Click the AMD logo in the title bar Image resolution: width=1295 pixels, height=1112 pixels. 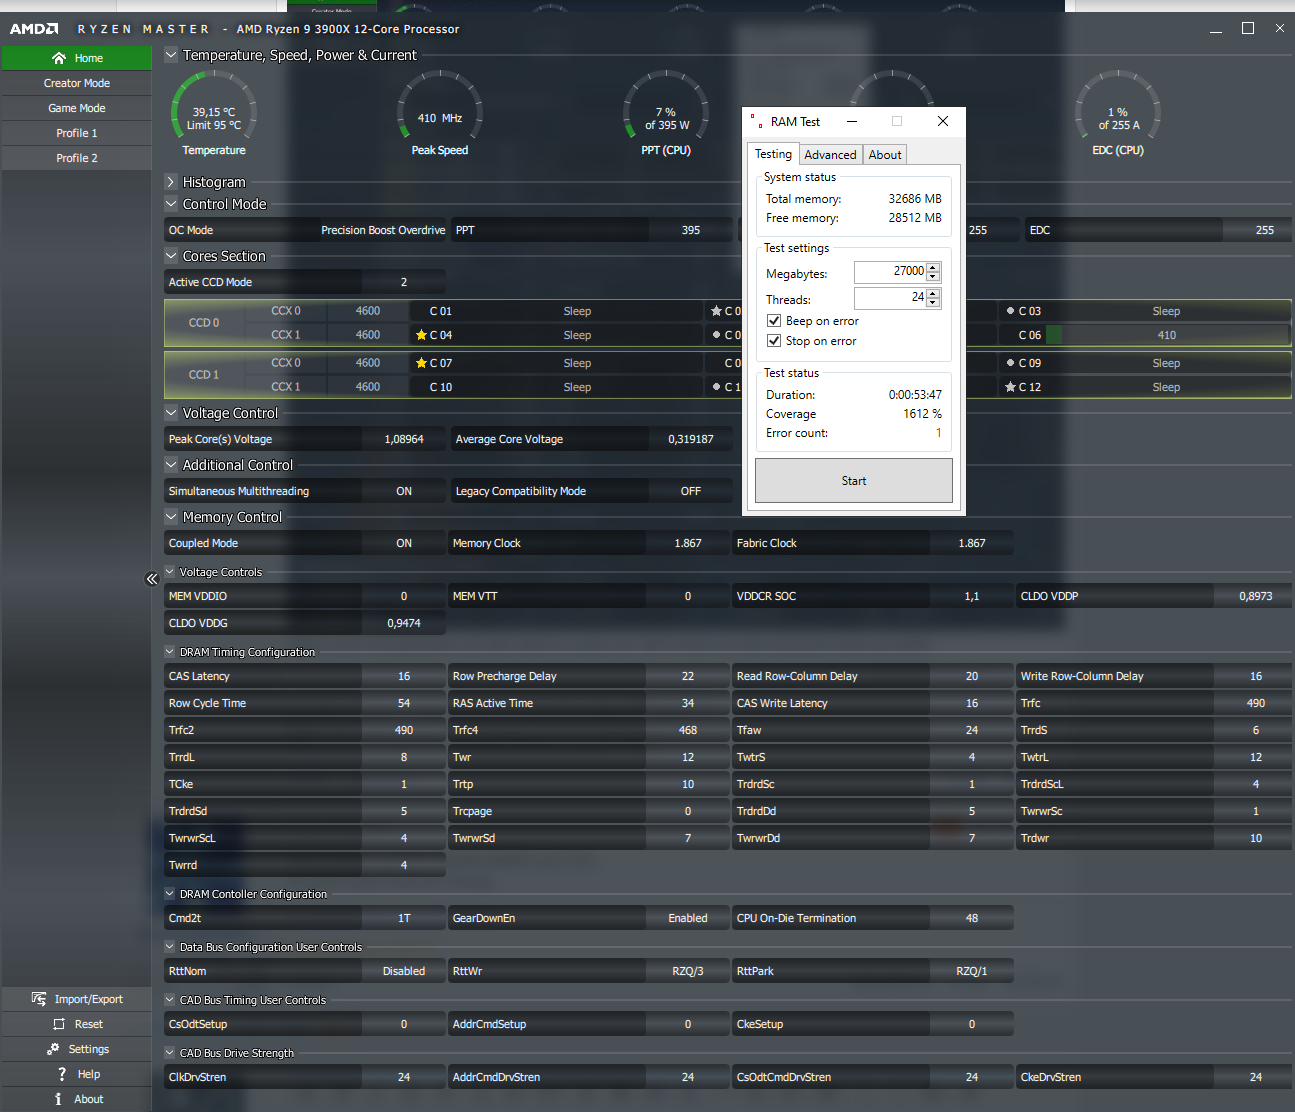click(34, 29)
